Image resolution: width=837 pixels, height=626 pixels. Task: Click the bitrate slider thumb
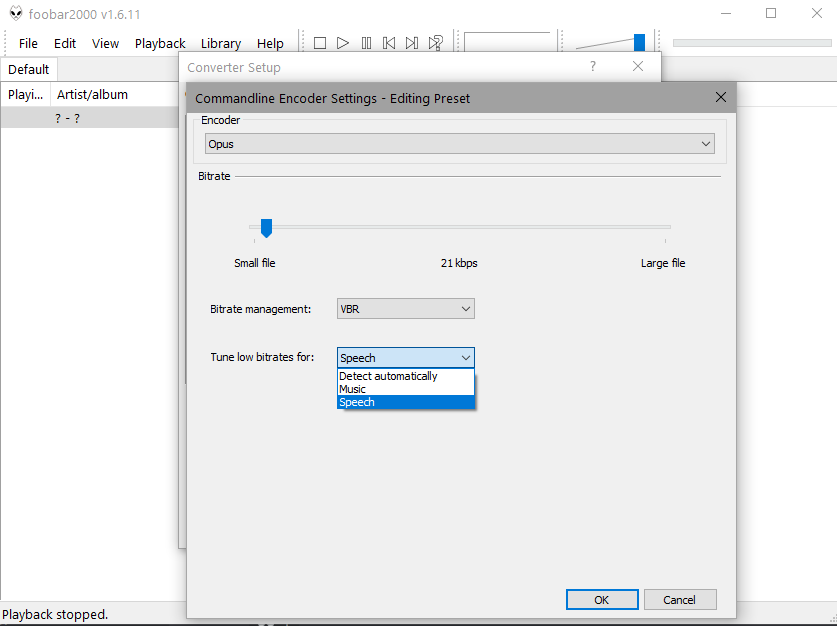(266, 228)
